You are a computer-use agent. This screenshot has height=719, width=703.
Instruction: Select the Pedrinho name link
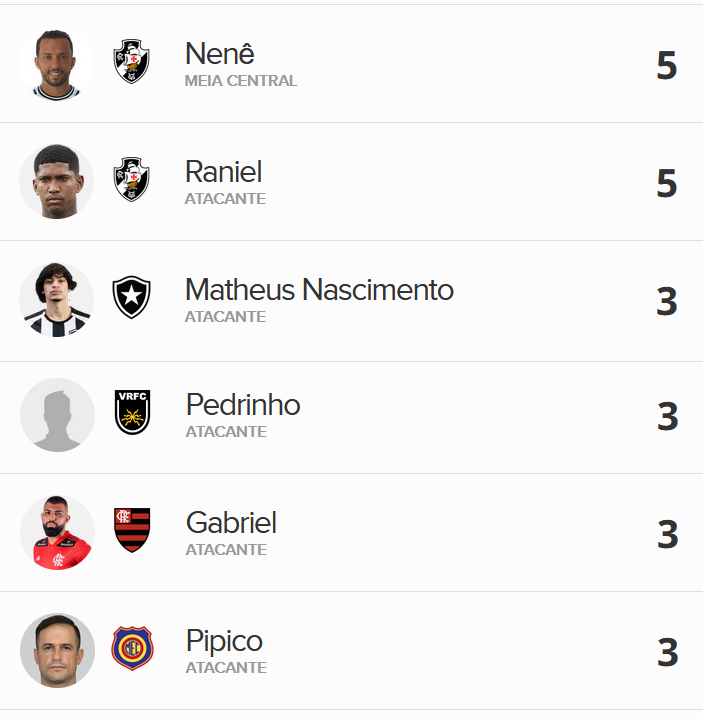(243, 405)
